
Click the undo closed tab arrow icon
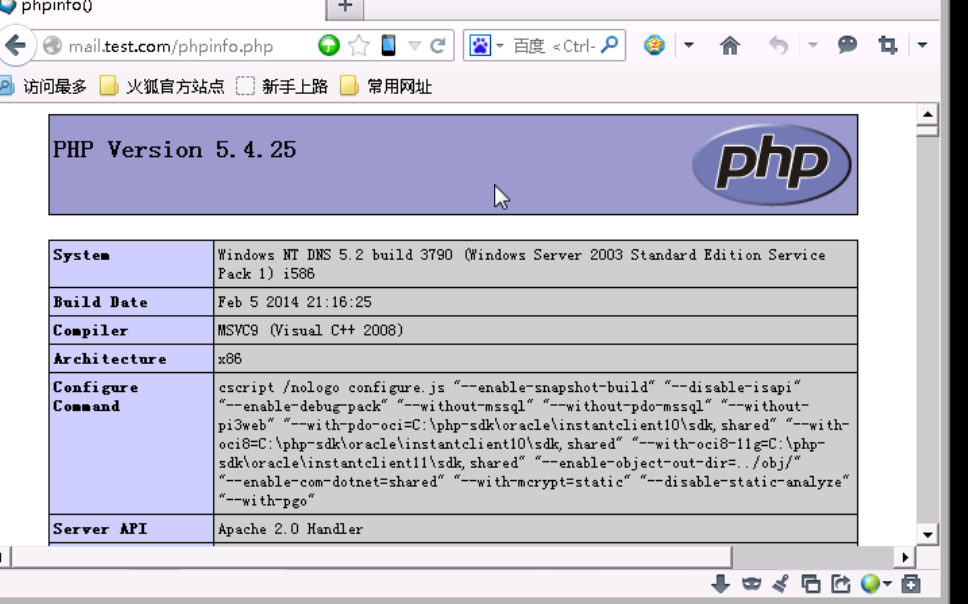tap(779, 45)
